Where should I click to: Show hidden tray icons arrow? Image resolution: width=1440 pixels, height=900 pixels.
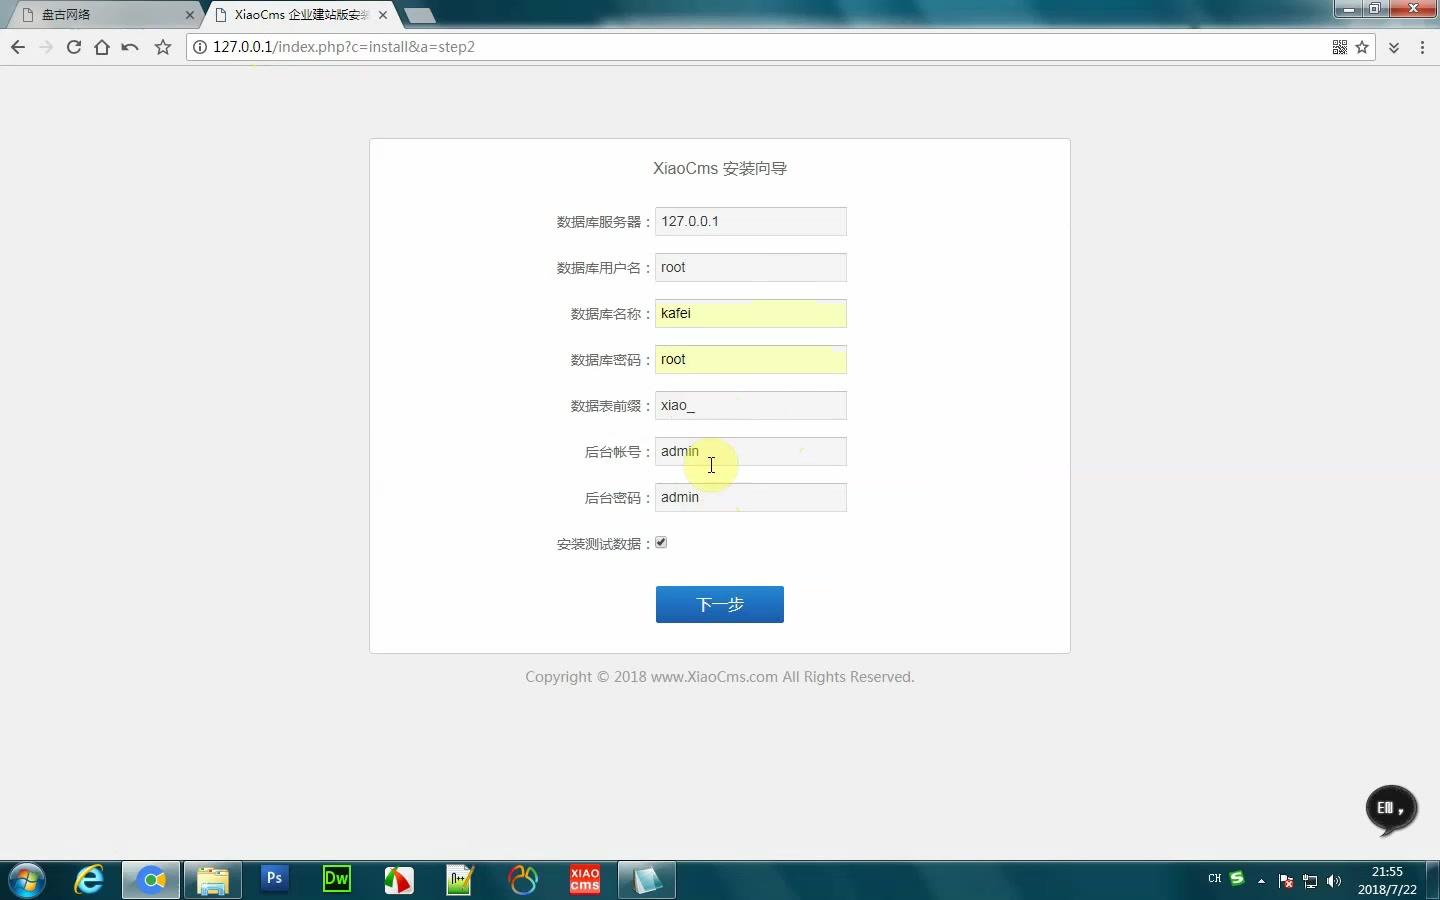tap(1261, 881)
